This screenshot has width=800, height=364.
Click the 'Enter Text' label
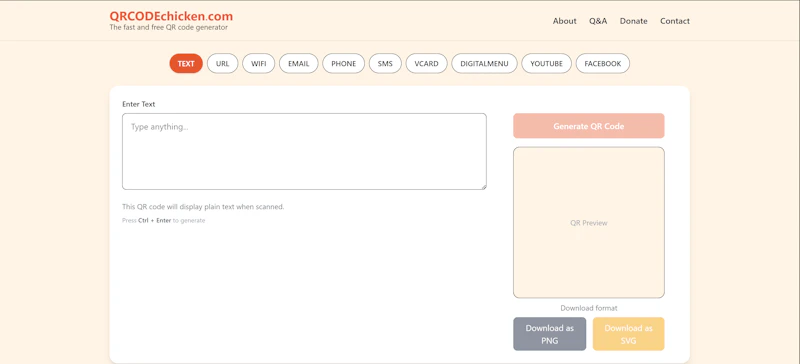139,104
